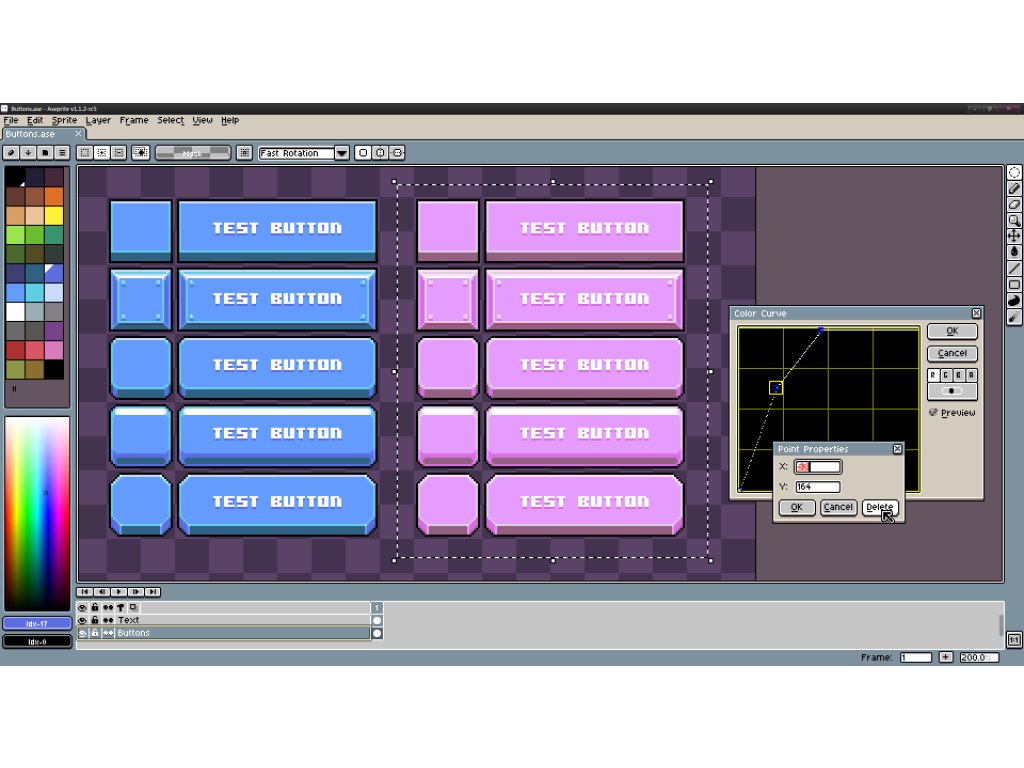This screenshot has width=1024, height=768.
Task: Click Delete in Point Properties dialog
Action: (880, 507)
